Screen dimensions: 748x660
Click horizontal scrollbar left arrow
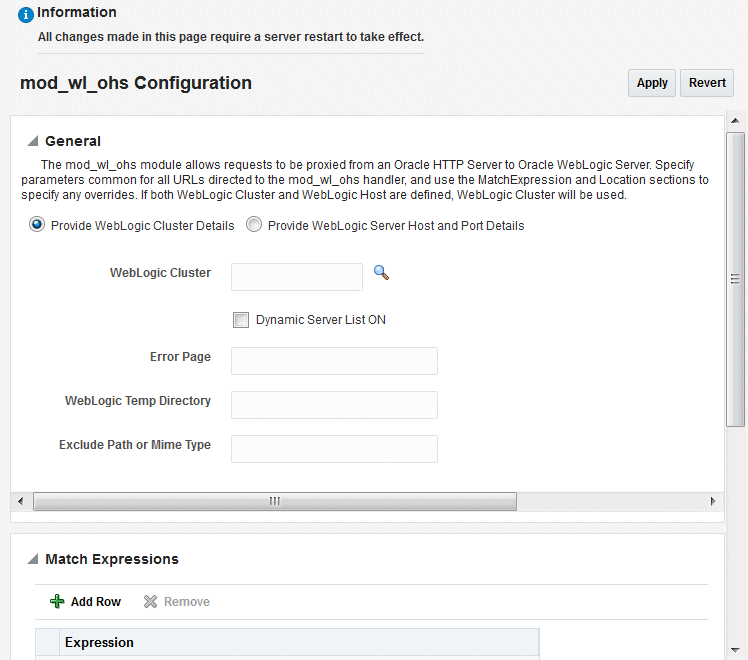[x=21, y=501]
